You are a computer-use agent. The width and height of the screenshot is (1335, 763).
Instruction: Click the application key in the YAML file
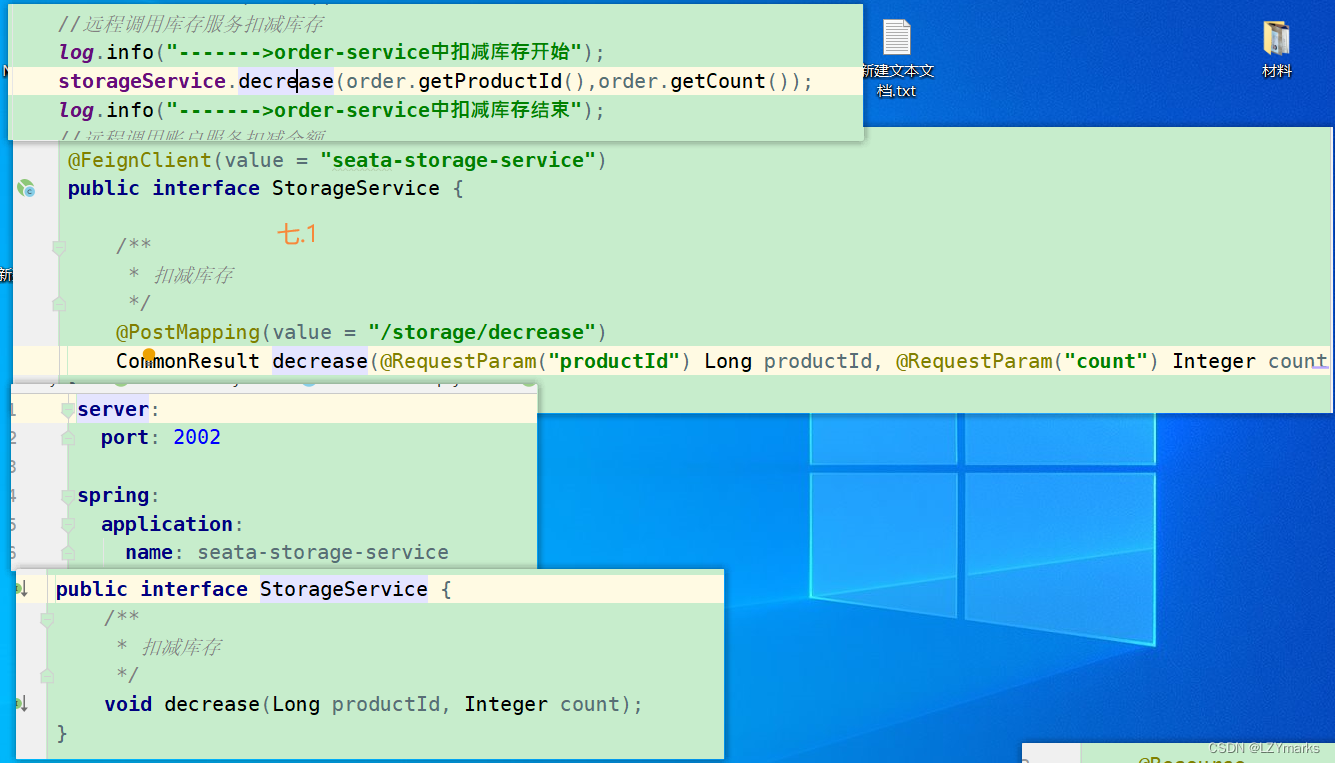point(167,524)
